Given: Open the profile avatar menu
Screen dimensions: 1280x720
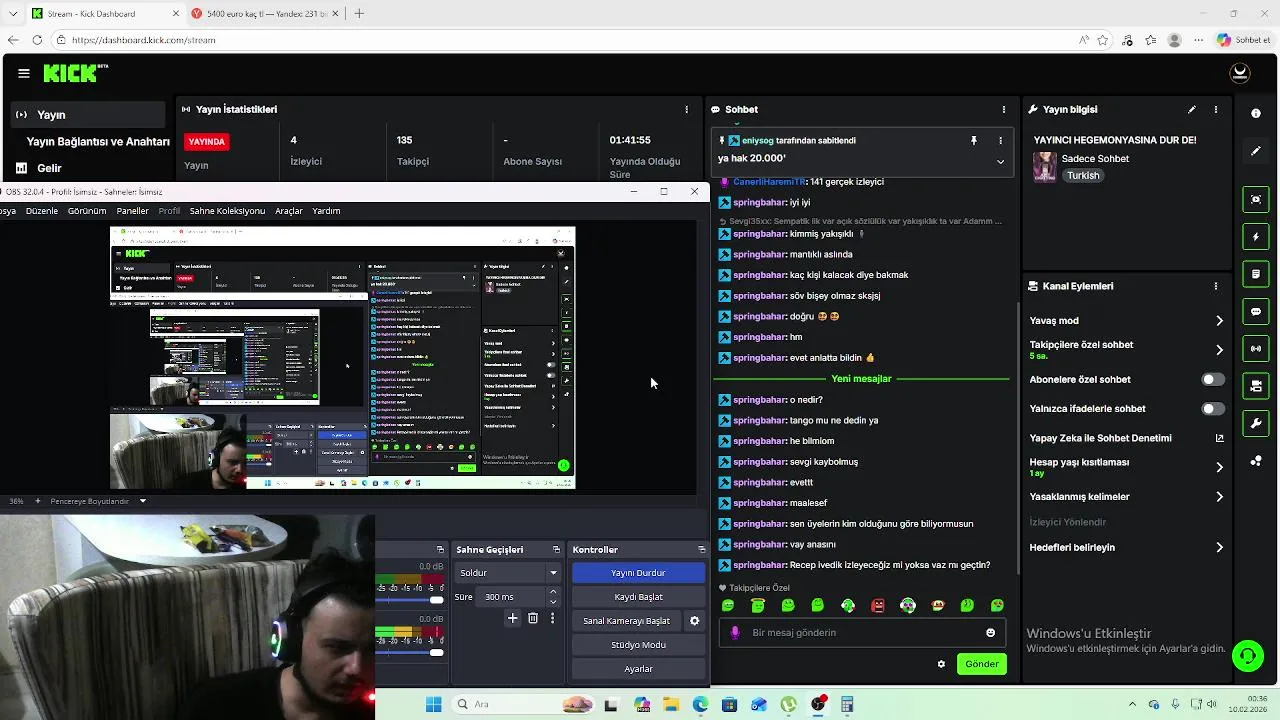Looking at the screenshot, I should (1240, 73).
